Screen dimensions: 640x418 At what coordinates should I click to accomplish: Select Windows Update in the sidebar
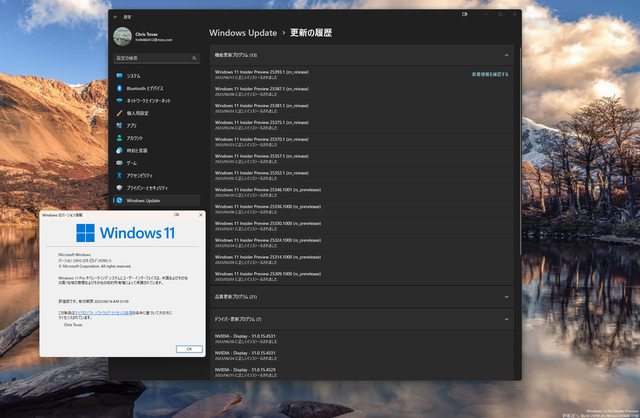[x=142, y=200]
